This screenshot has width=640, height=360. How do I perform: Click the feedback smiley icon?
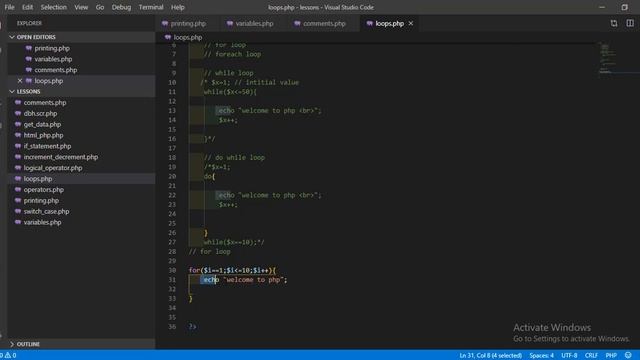point(628,356)
